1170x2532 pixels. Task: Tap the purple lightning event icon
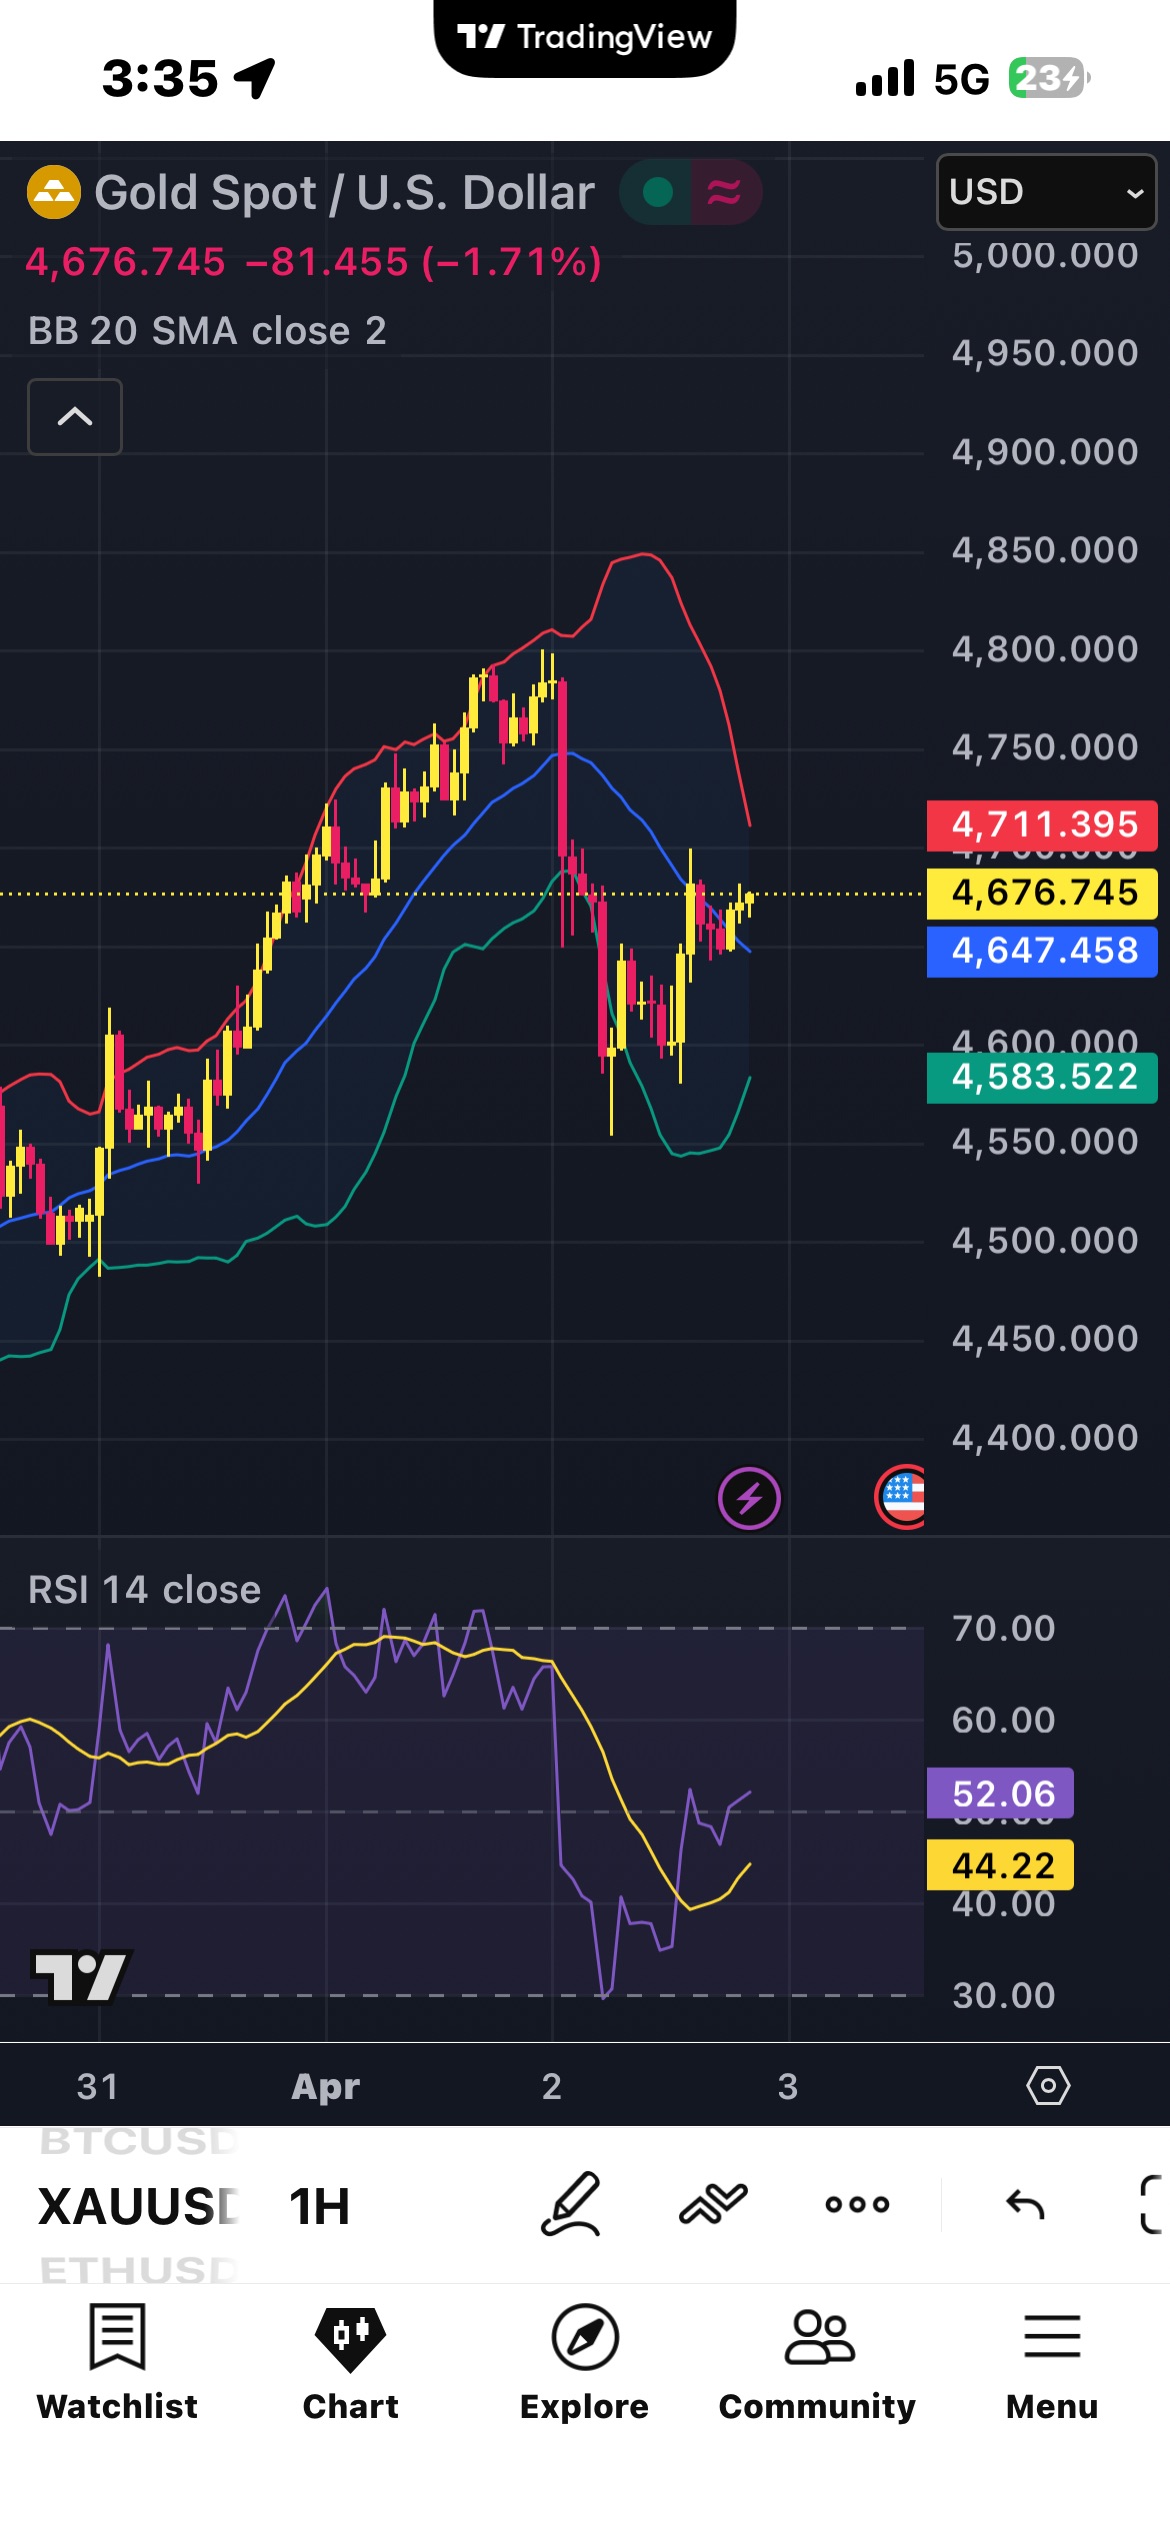coord(749,1498)
